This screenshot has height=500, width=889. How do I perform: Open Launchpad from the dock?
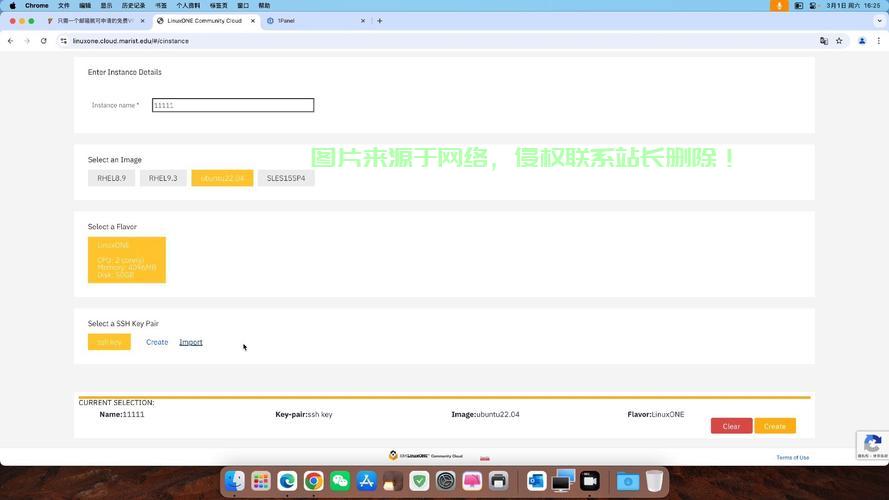(x=261, y=481)
